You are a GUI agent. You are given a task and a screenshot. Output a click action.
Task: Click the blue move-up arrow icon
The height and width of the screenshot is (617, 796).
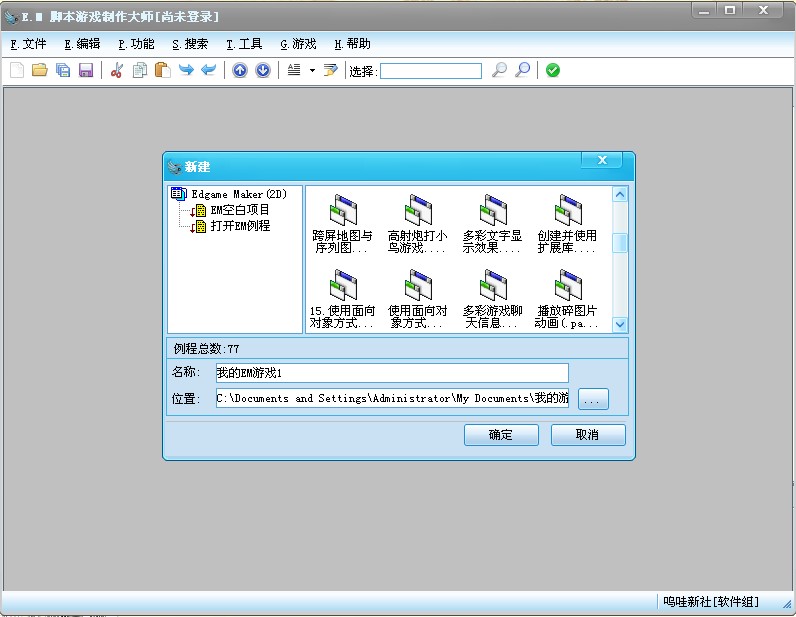(x=240, y=70)
